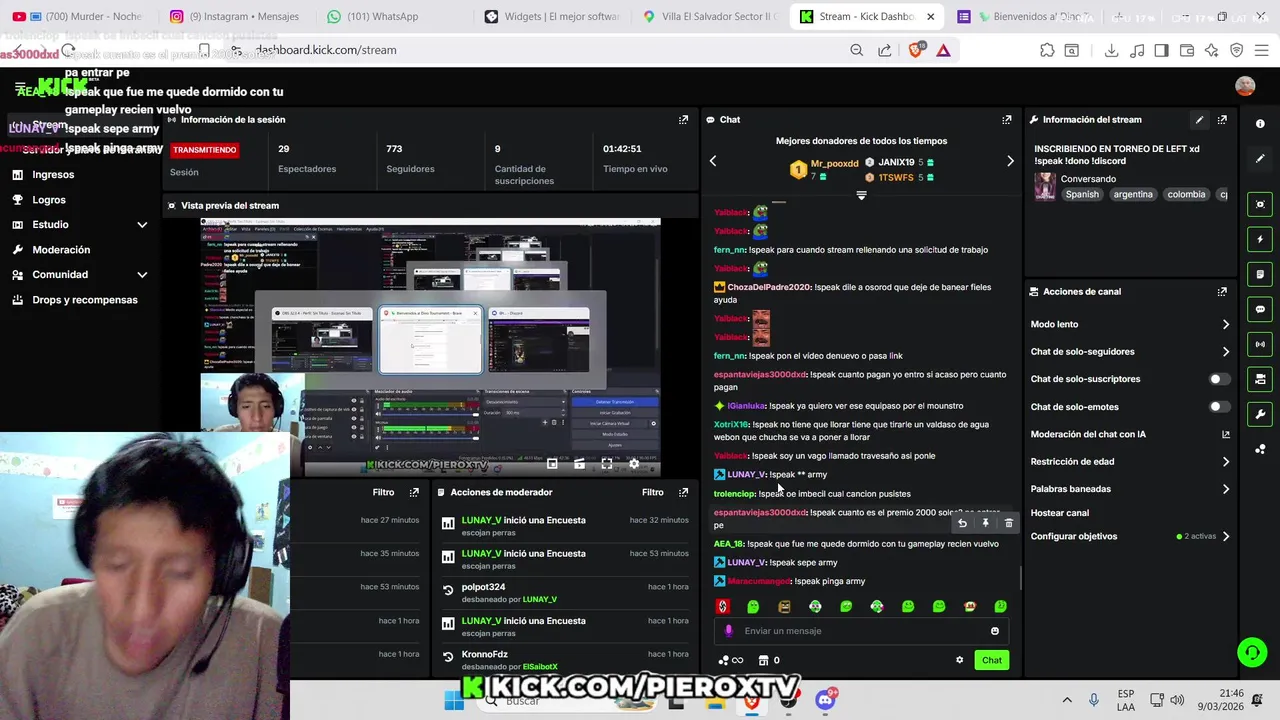Open the emoji picker in message box

pos(994,631)
